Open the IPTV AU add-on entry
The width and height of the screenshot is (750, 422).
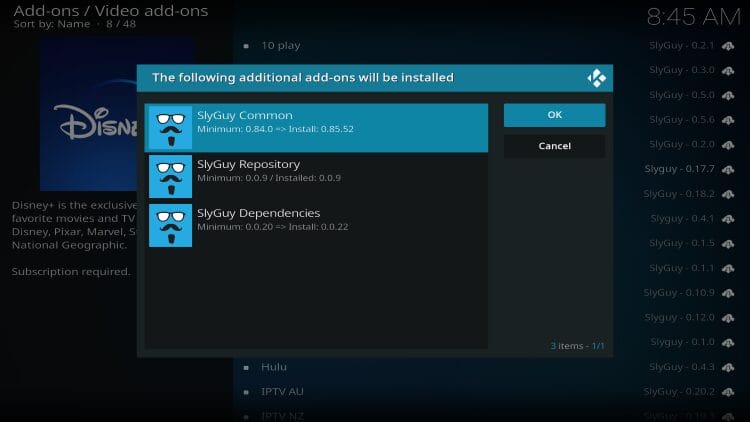point(282,391)
